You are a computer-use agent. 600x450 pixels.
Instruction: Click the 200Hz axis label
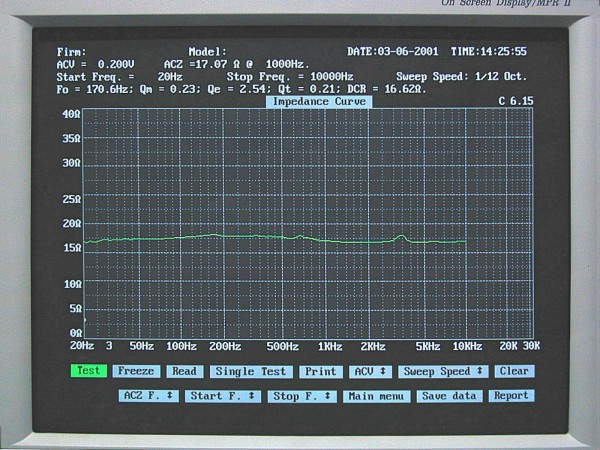[225, 347]
